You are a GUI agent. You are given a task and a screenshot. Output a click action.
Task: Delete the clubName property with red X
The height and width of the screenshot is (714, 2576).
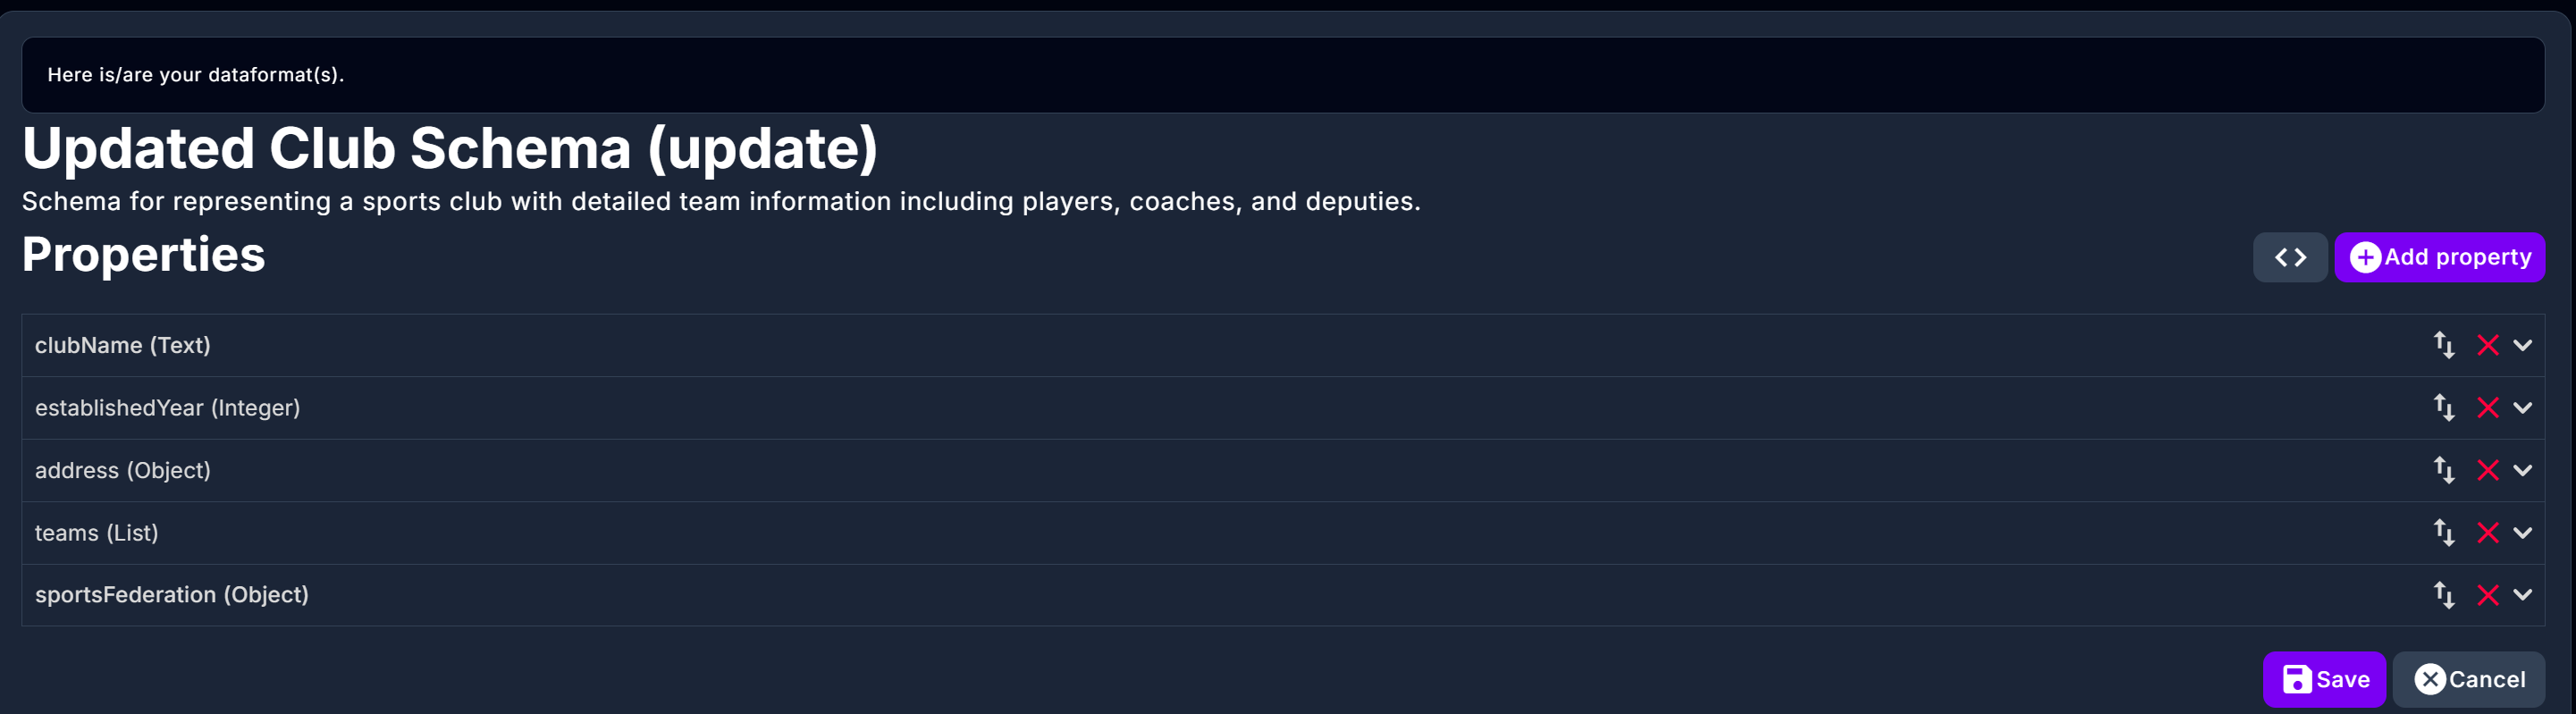[2487, 346]
